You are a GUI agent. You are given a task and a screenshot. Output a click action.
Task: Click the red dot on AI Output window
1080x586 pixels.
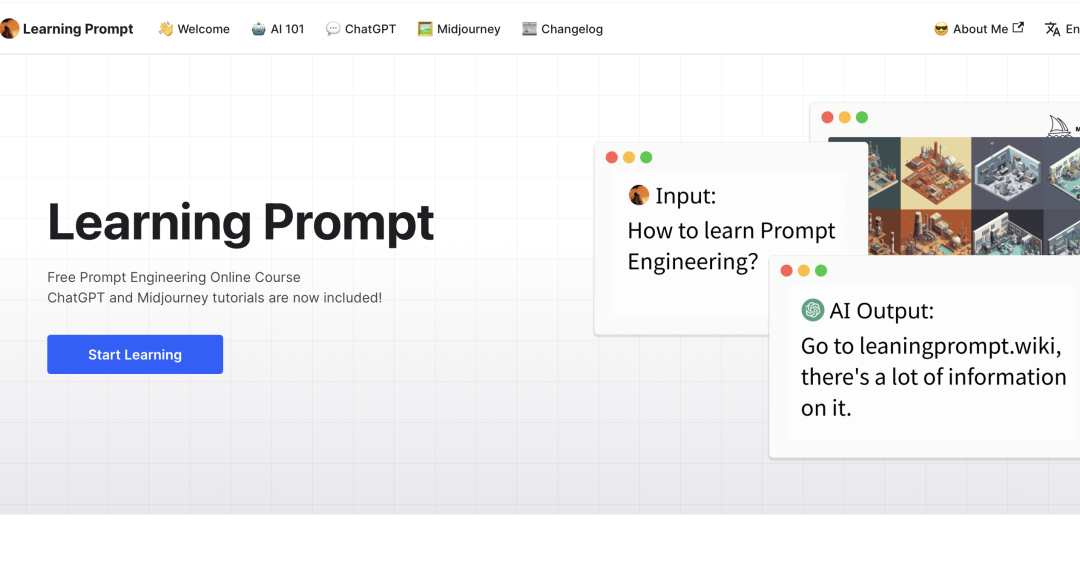(787, 271)
